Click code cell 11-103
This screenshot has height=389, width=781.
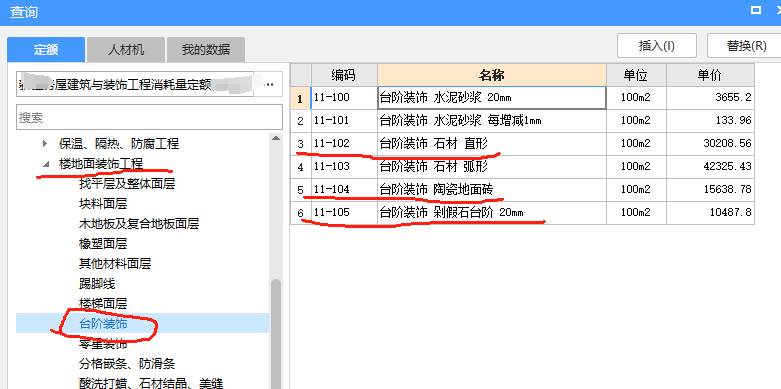(344, 166)
